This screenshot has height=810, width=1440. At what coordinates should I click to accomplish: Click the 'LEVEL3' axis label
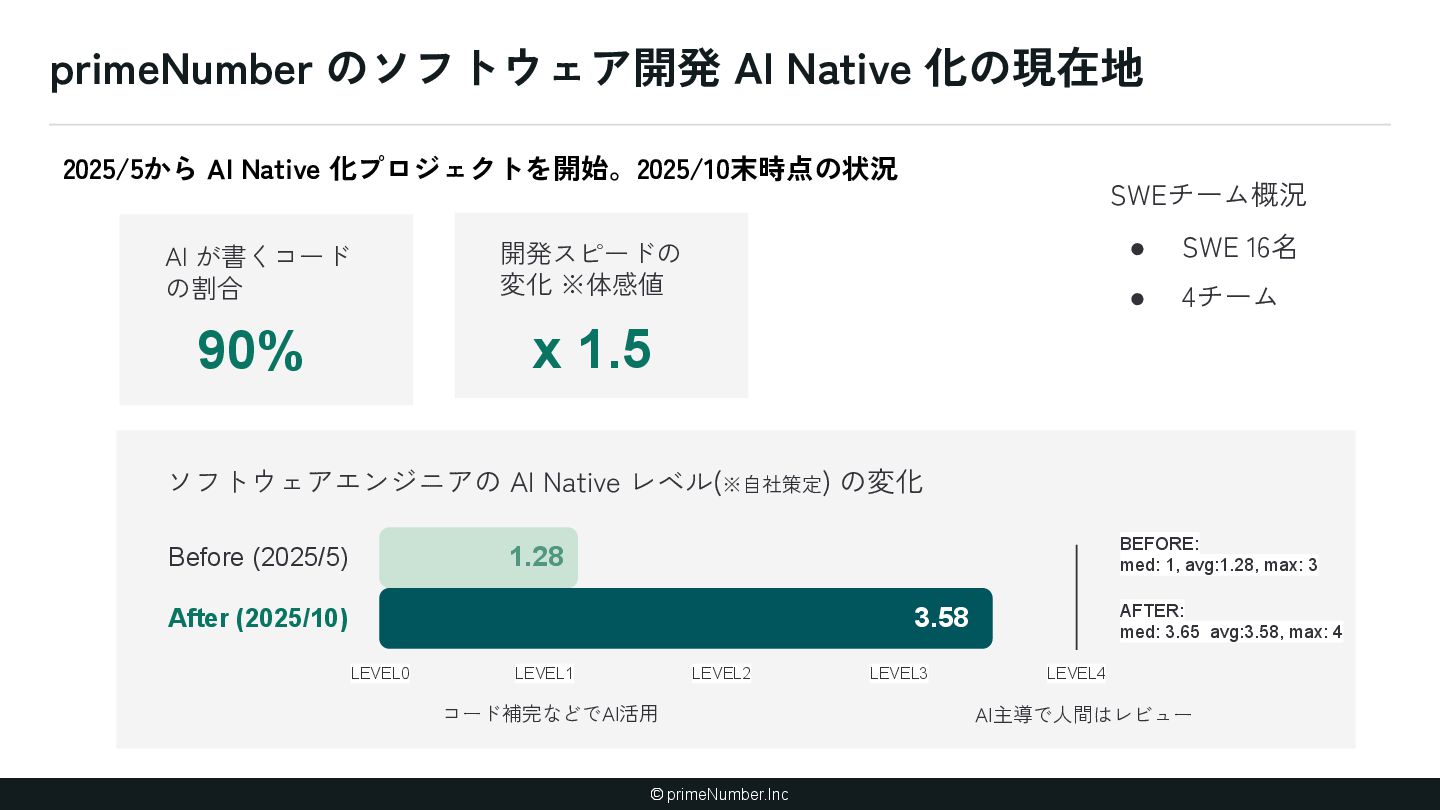pyautogui.click(x=899, y=673)
